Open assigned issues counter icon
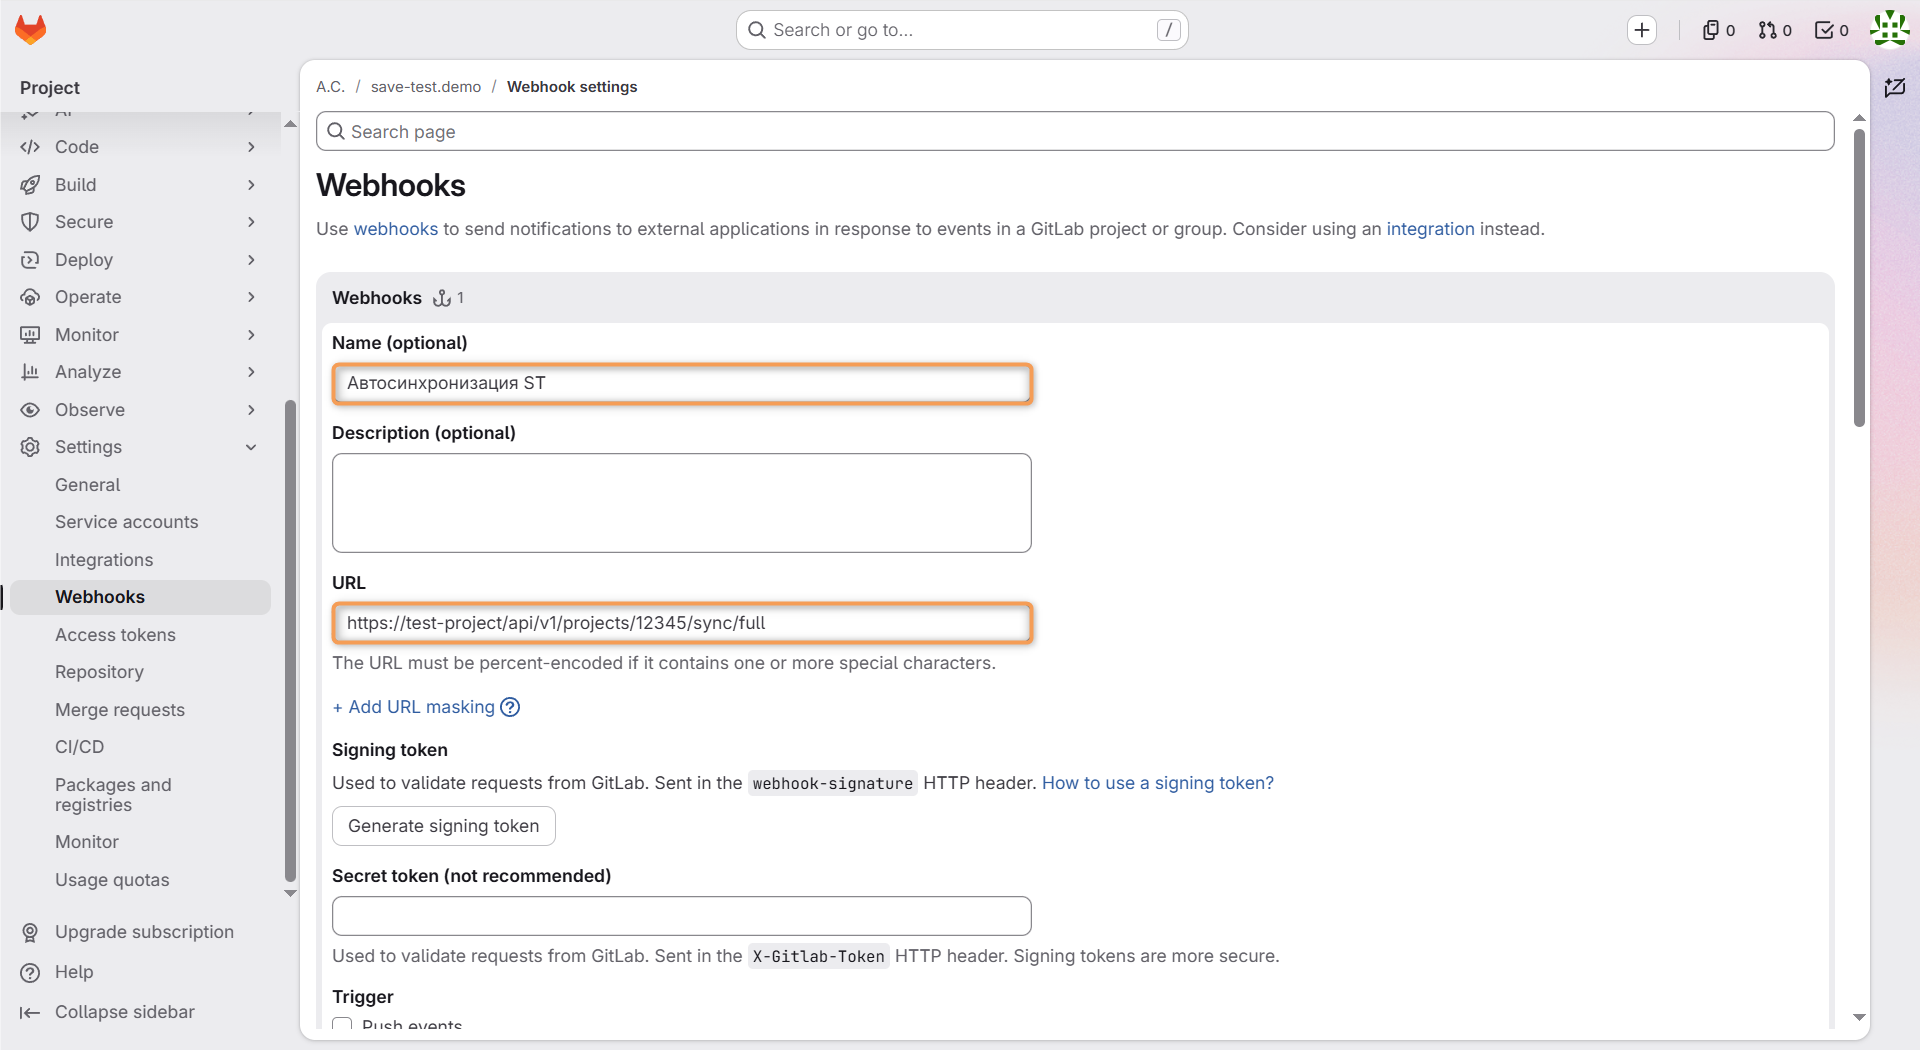 tap(1719, 30)
